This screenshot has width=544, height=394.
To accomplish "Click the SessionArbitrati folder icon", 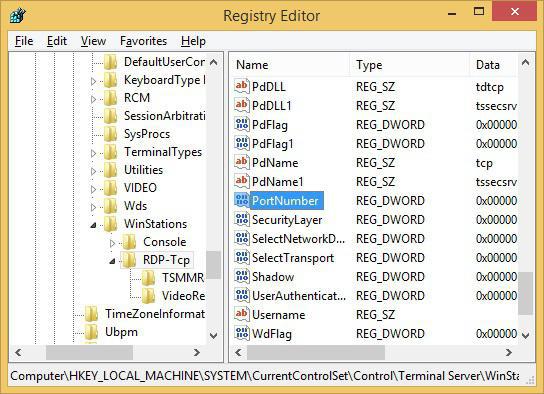I will coord(110,116).
